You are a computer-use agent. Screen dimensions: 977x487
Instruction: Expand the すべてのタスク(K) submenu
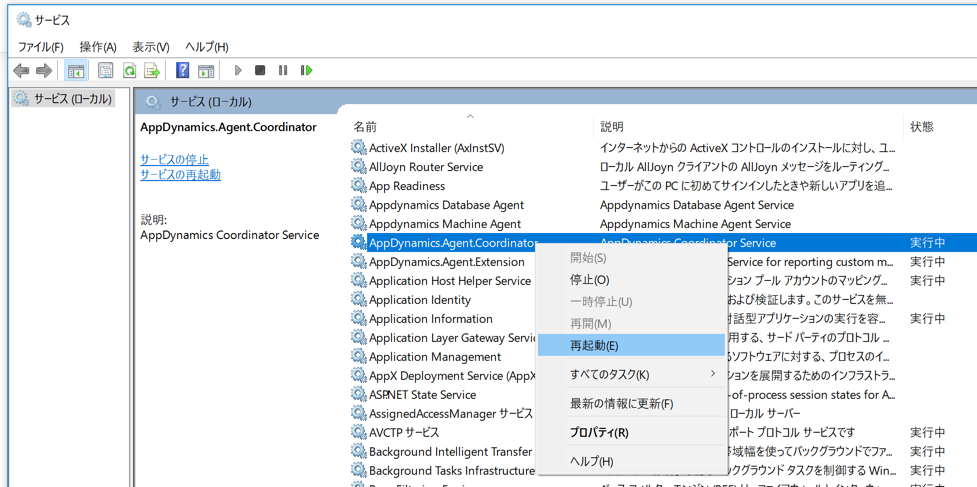pos(610,375)
